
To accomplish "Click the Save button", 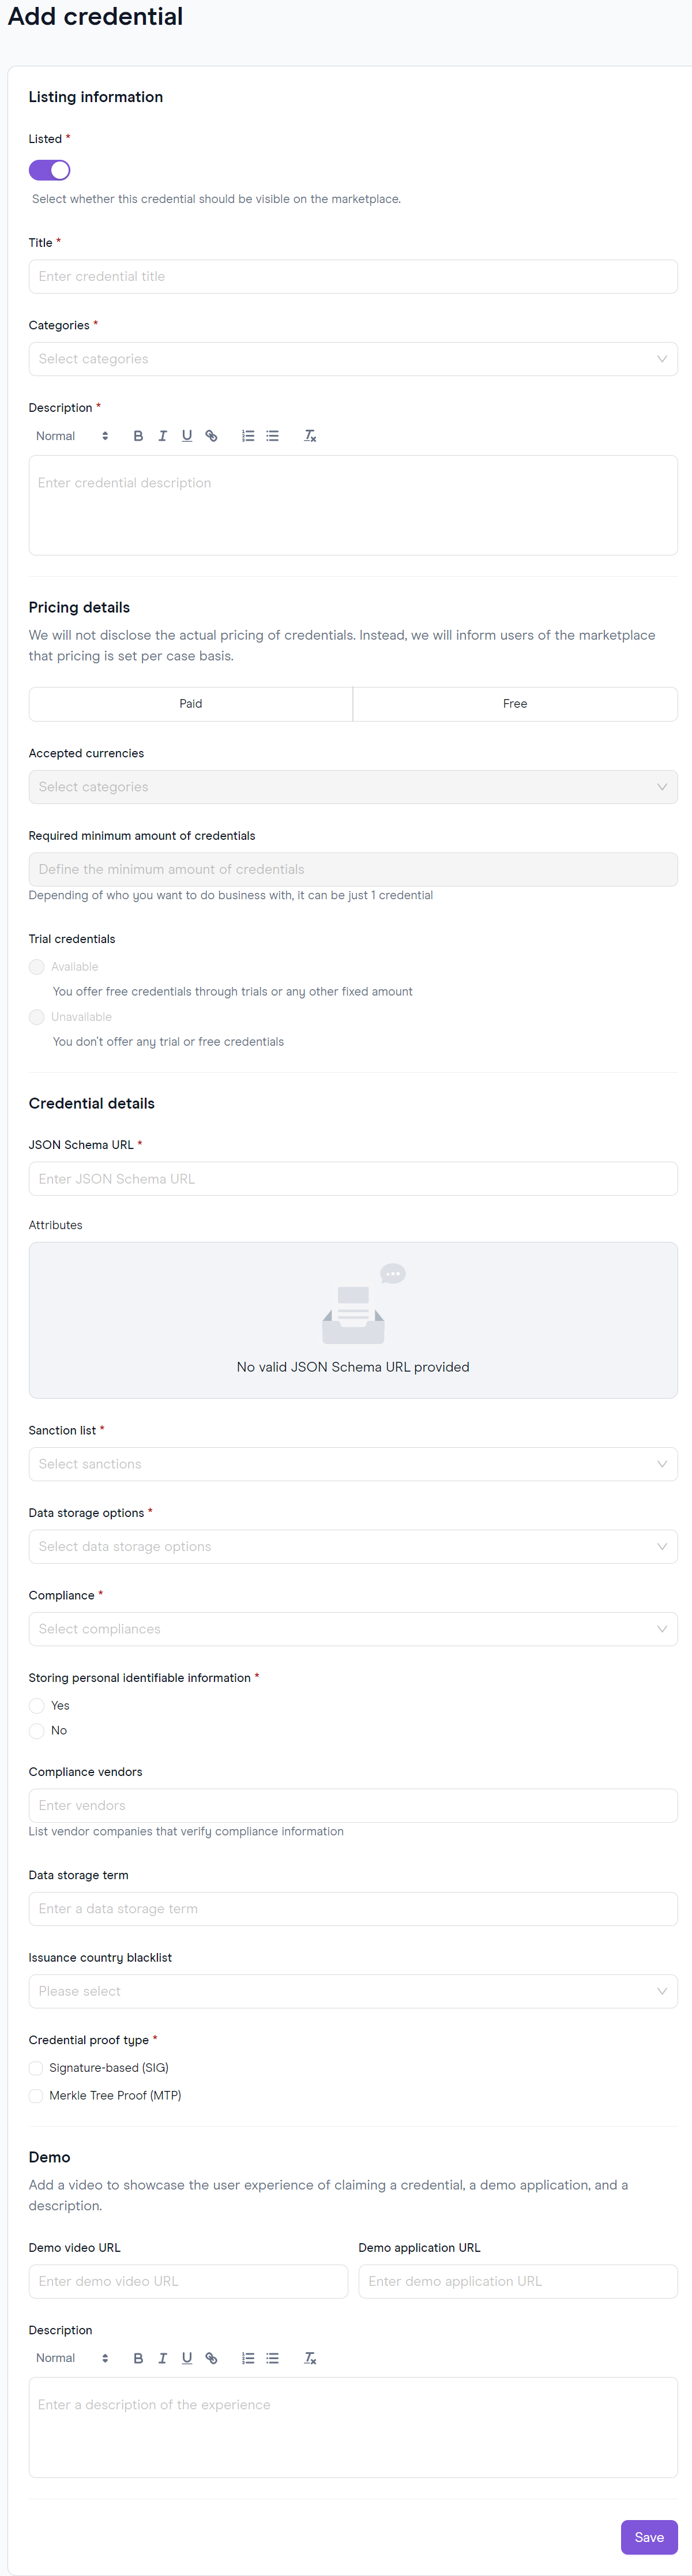I will (x=649, y=2537).
